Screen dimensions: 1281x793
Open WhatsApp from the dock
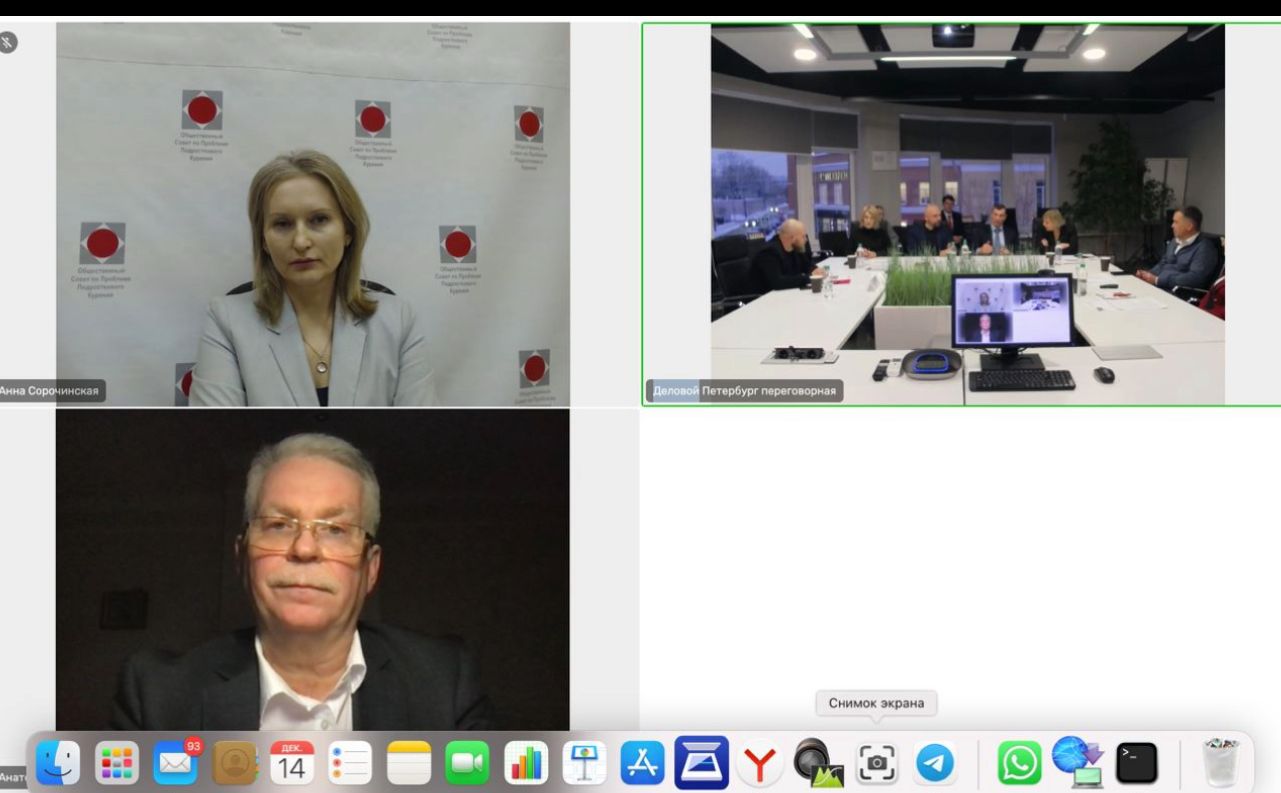coord(1020,765)
